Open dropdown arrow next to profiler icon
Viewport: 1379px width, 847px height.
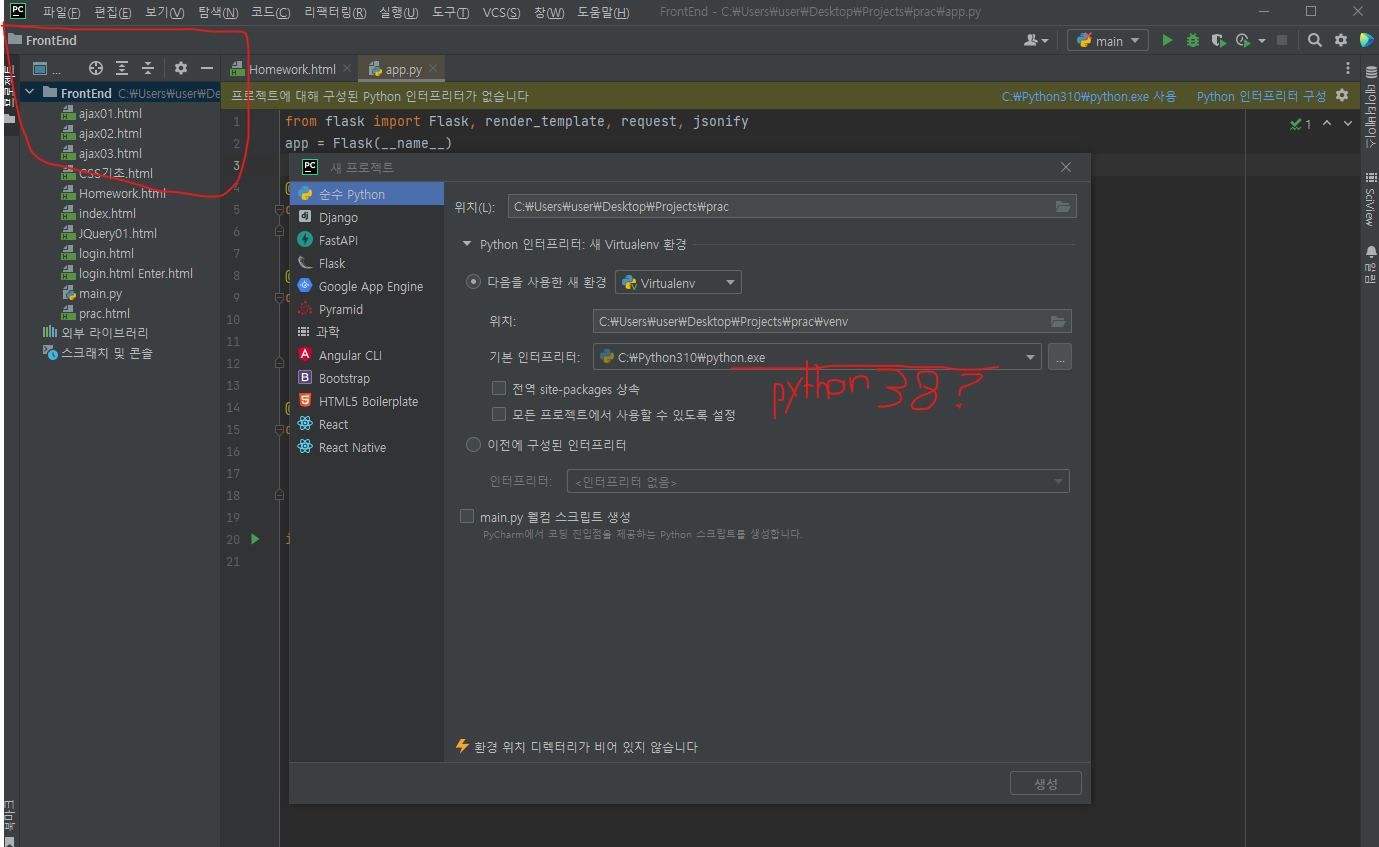click(x=1262, y=41)
